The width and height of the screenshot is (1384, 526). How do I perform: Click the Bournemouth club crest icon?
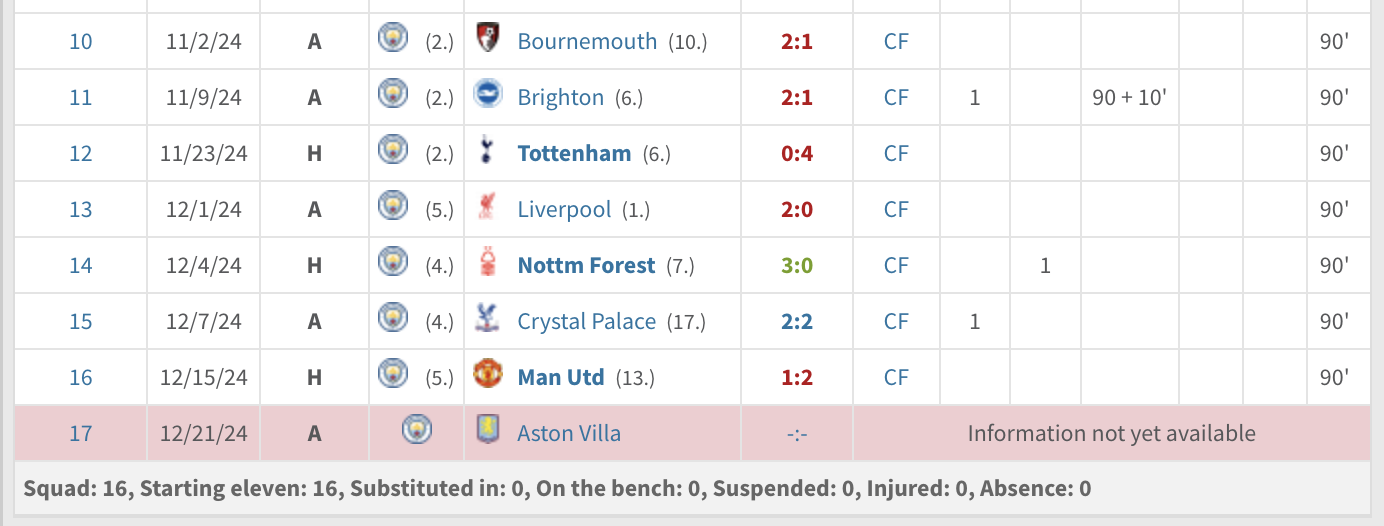click(488, 40)
